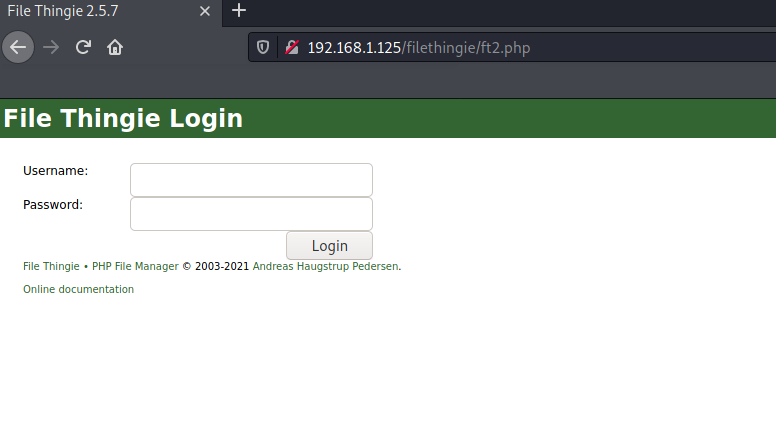Reload the current page
776x424 pixels.
click(83, 47)
